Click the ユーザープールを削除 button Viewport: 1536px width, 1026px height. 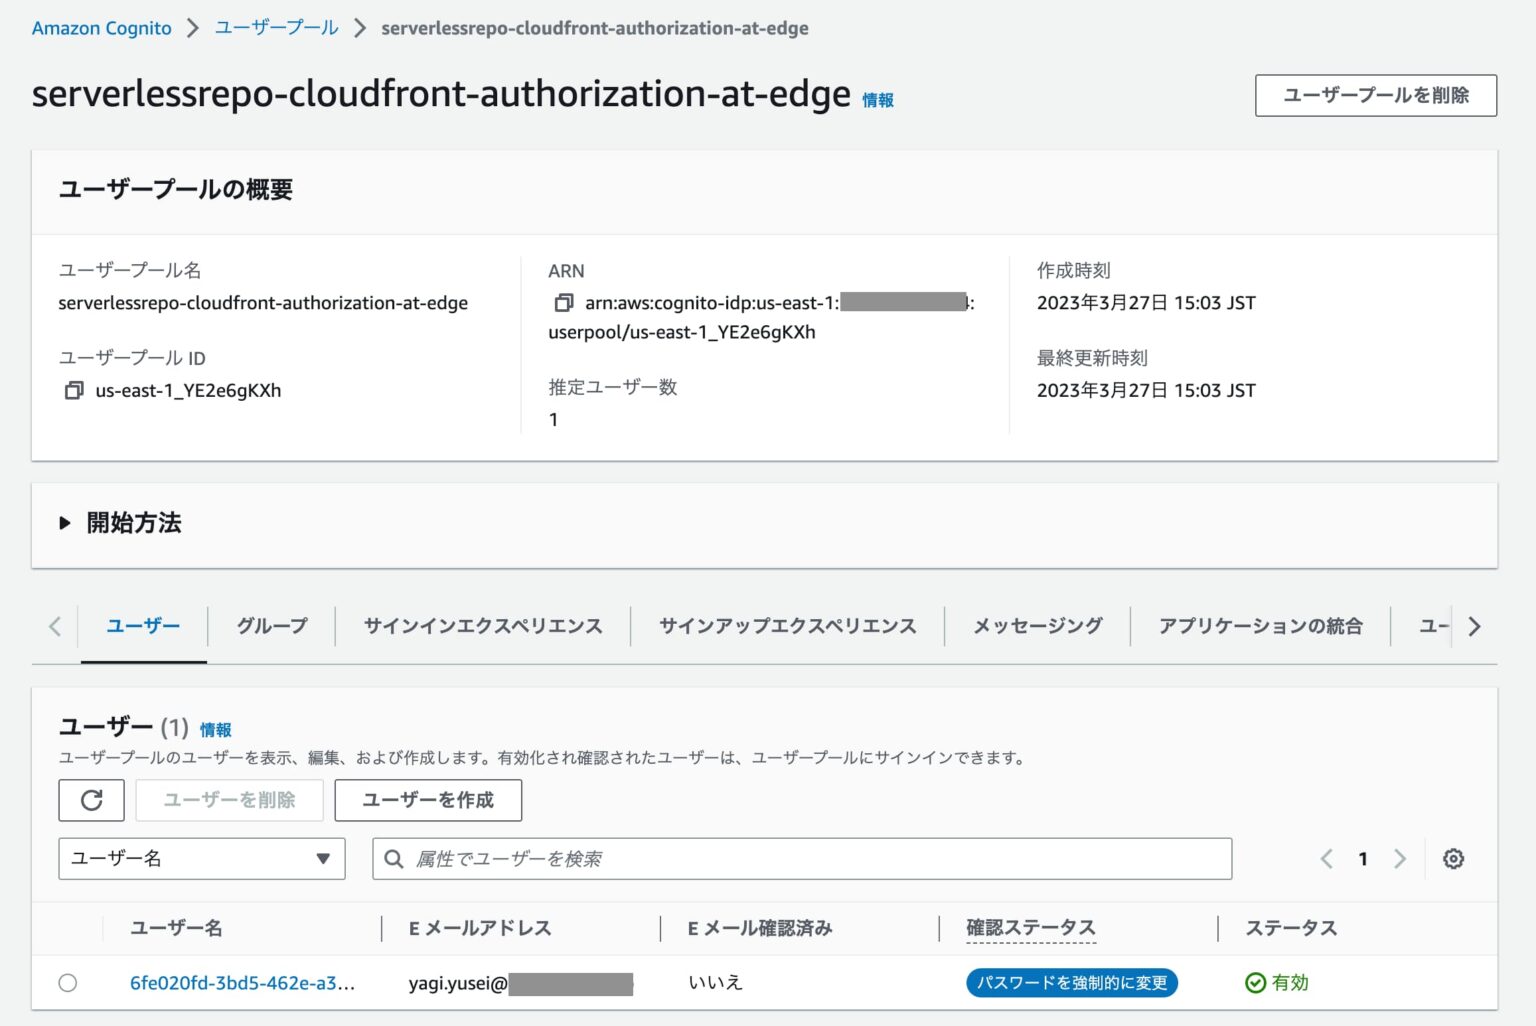1375,95
